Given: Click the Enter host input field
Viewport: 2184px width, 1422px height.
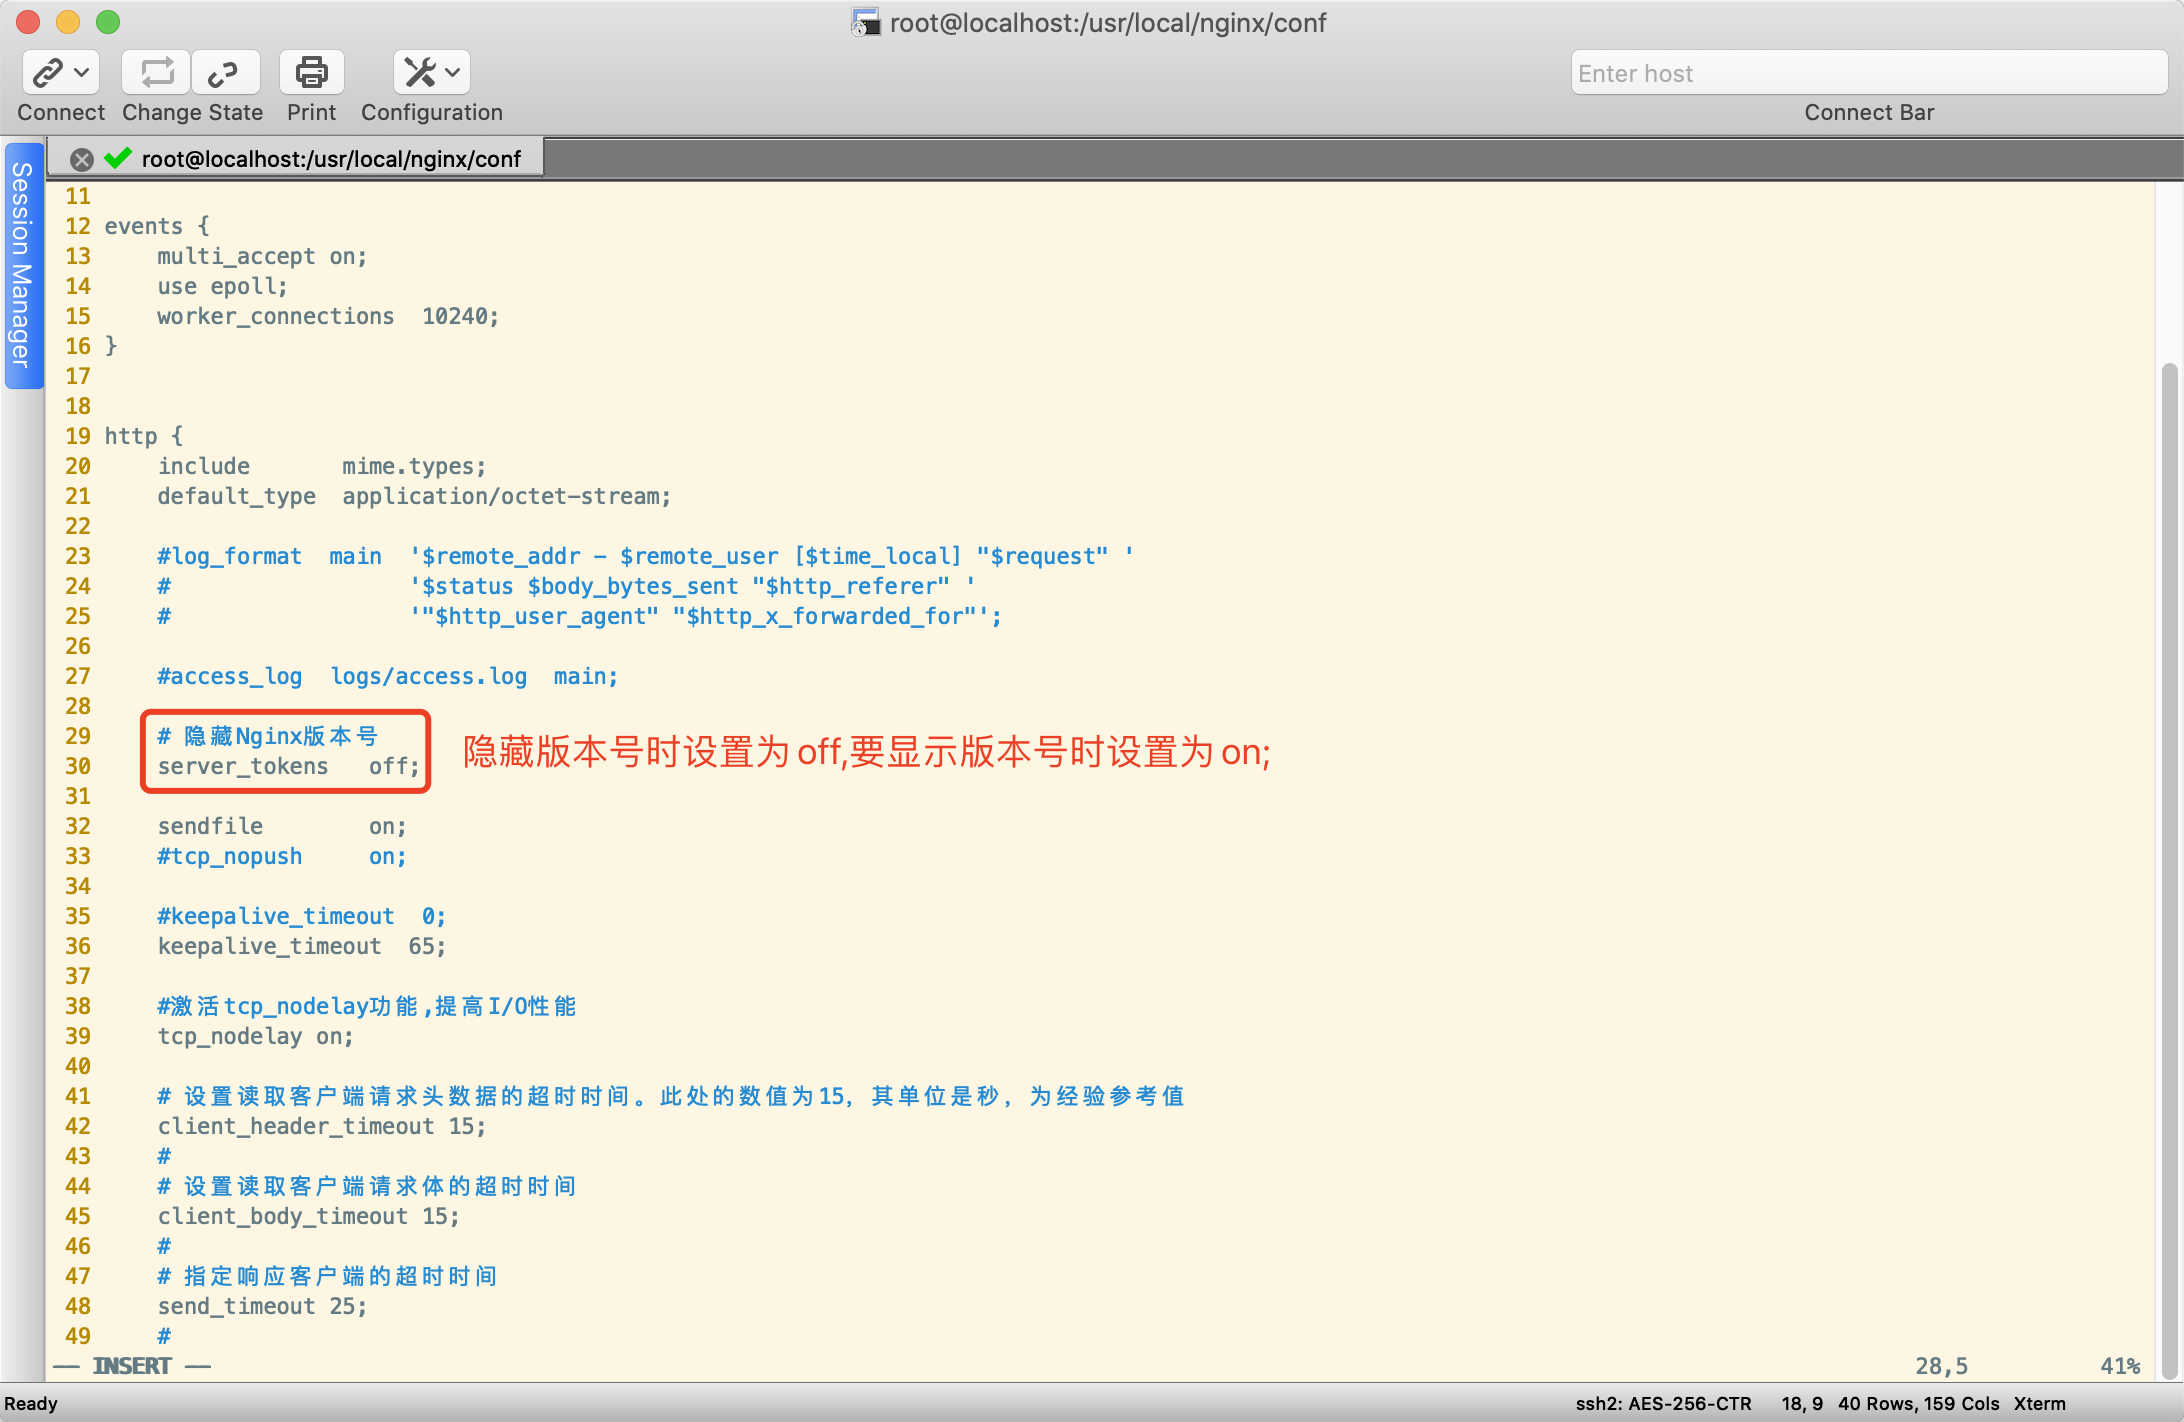Looking at the screenshot, I should pos(1868,73).
